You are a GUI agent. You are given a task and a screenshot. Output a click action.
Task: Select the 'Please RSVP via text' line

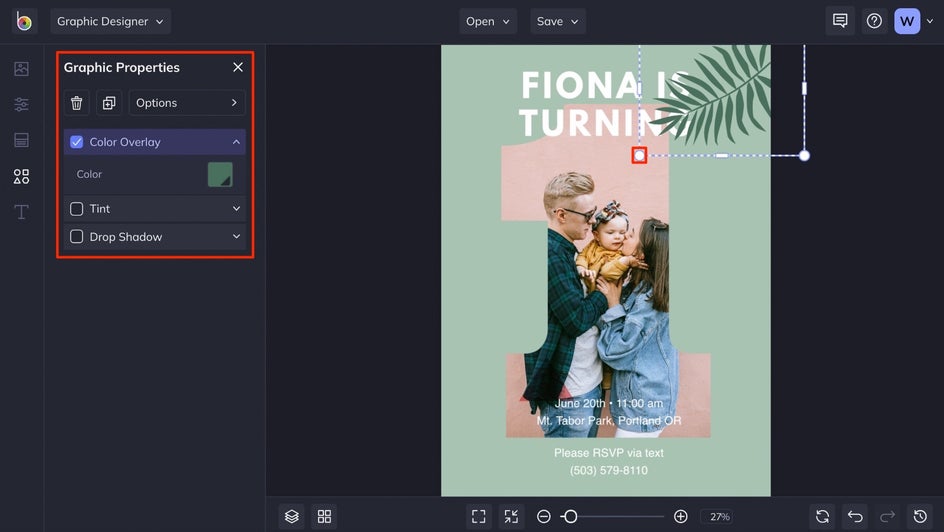(x=609, y=453)
